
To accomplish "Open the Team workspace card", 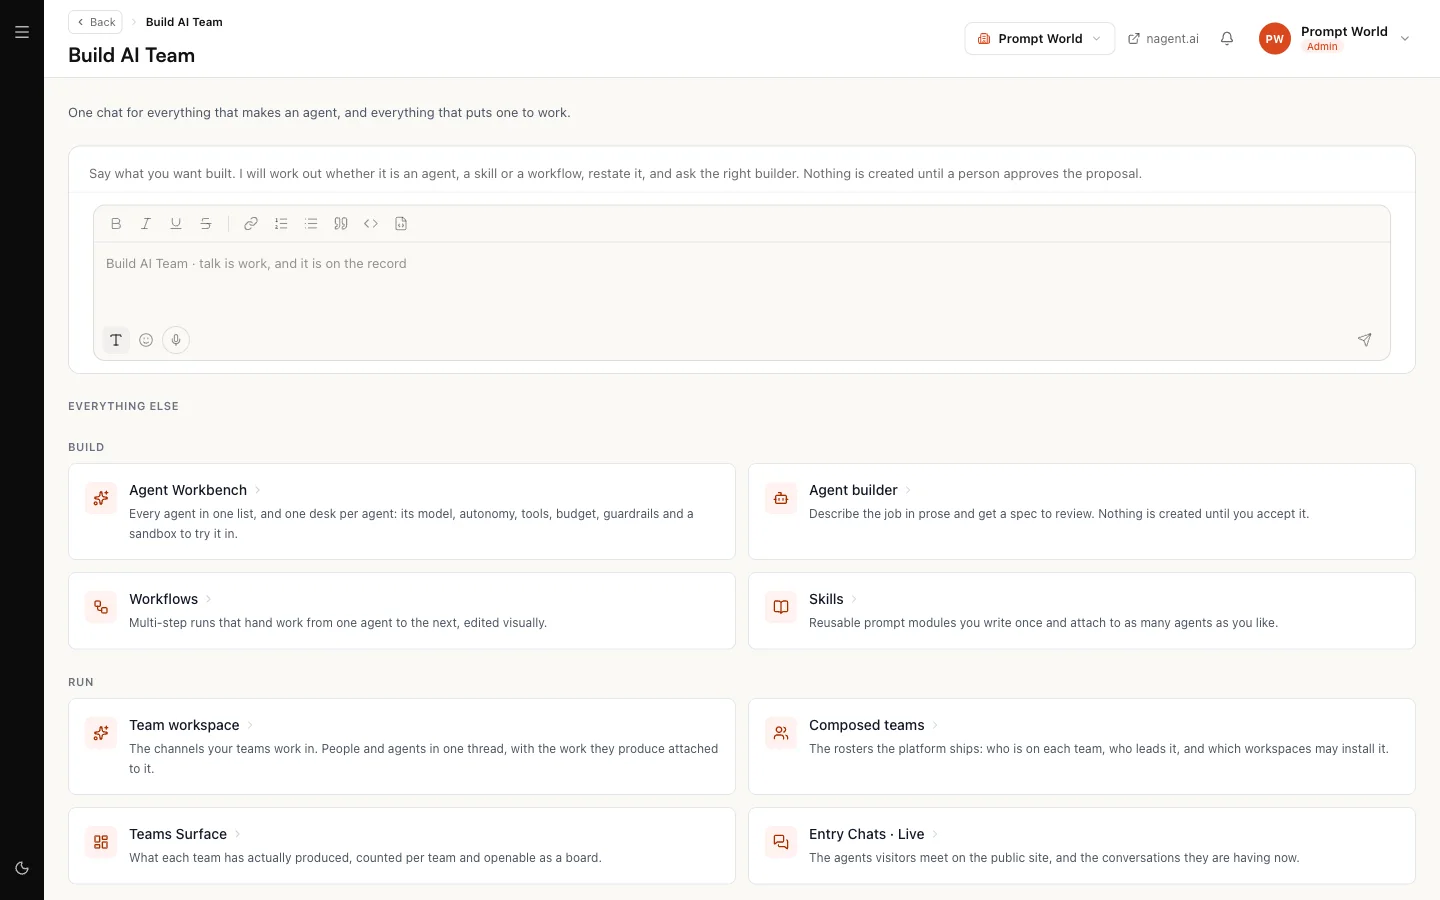I will pos(402,746).
